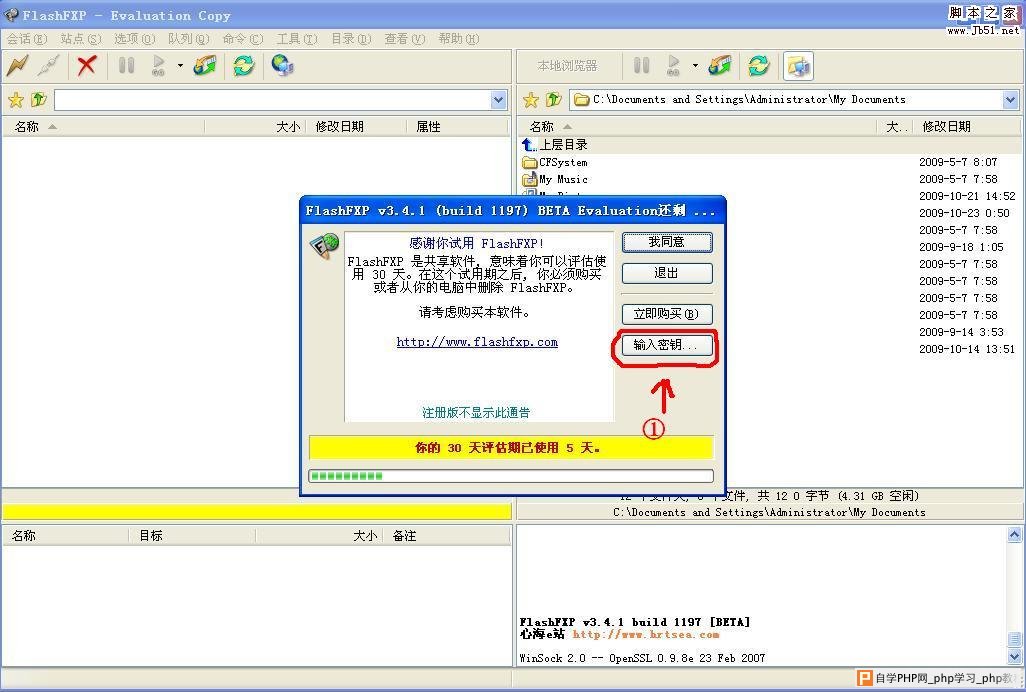This screenshot has width=1026, height=692.
Task: Open the 工具 menu
Action: point(297,39)
